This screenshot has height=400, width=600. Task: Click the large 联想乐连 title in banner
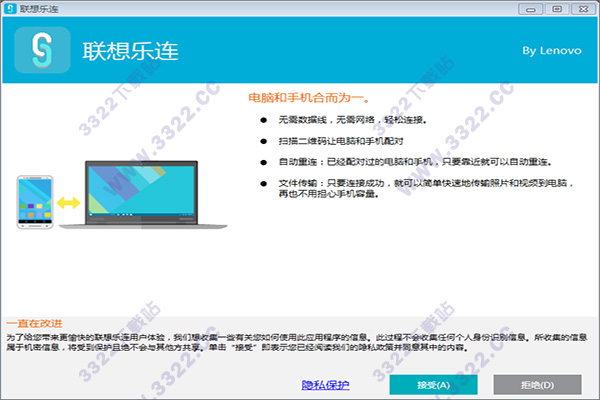coord(130,51)
